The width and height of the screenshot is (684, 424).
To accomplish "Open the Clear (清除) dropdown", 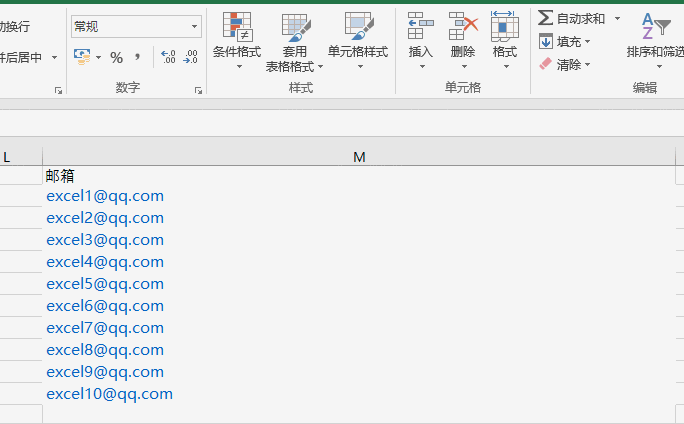I will [x=588, y=65].
